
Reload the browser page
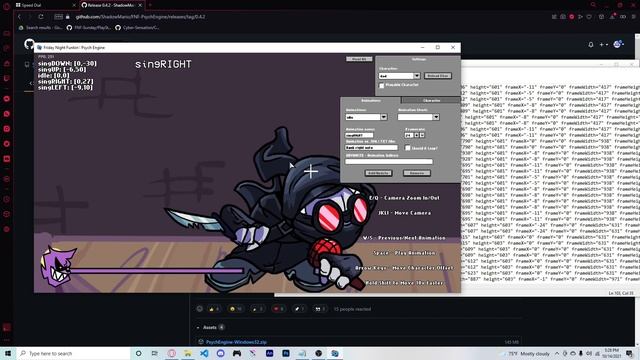click(x=41, y=17)
